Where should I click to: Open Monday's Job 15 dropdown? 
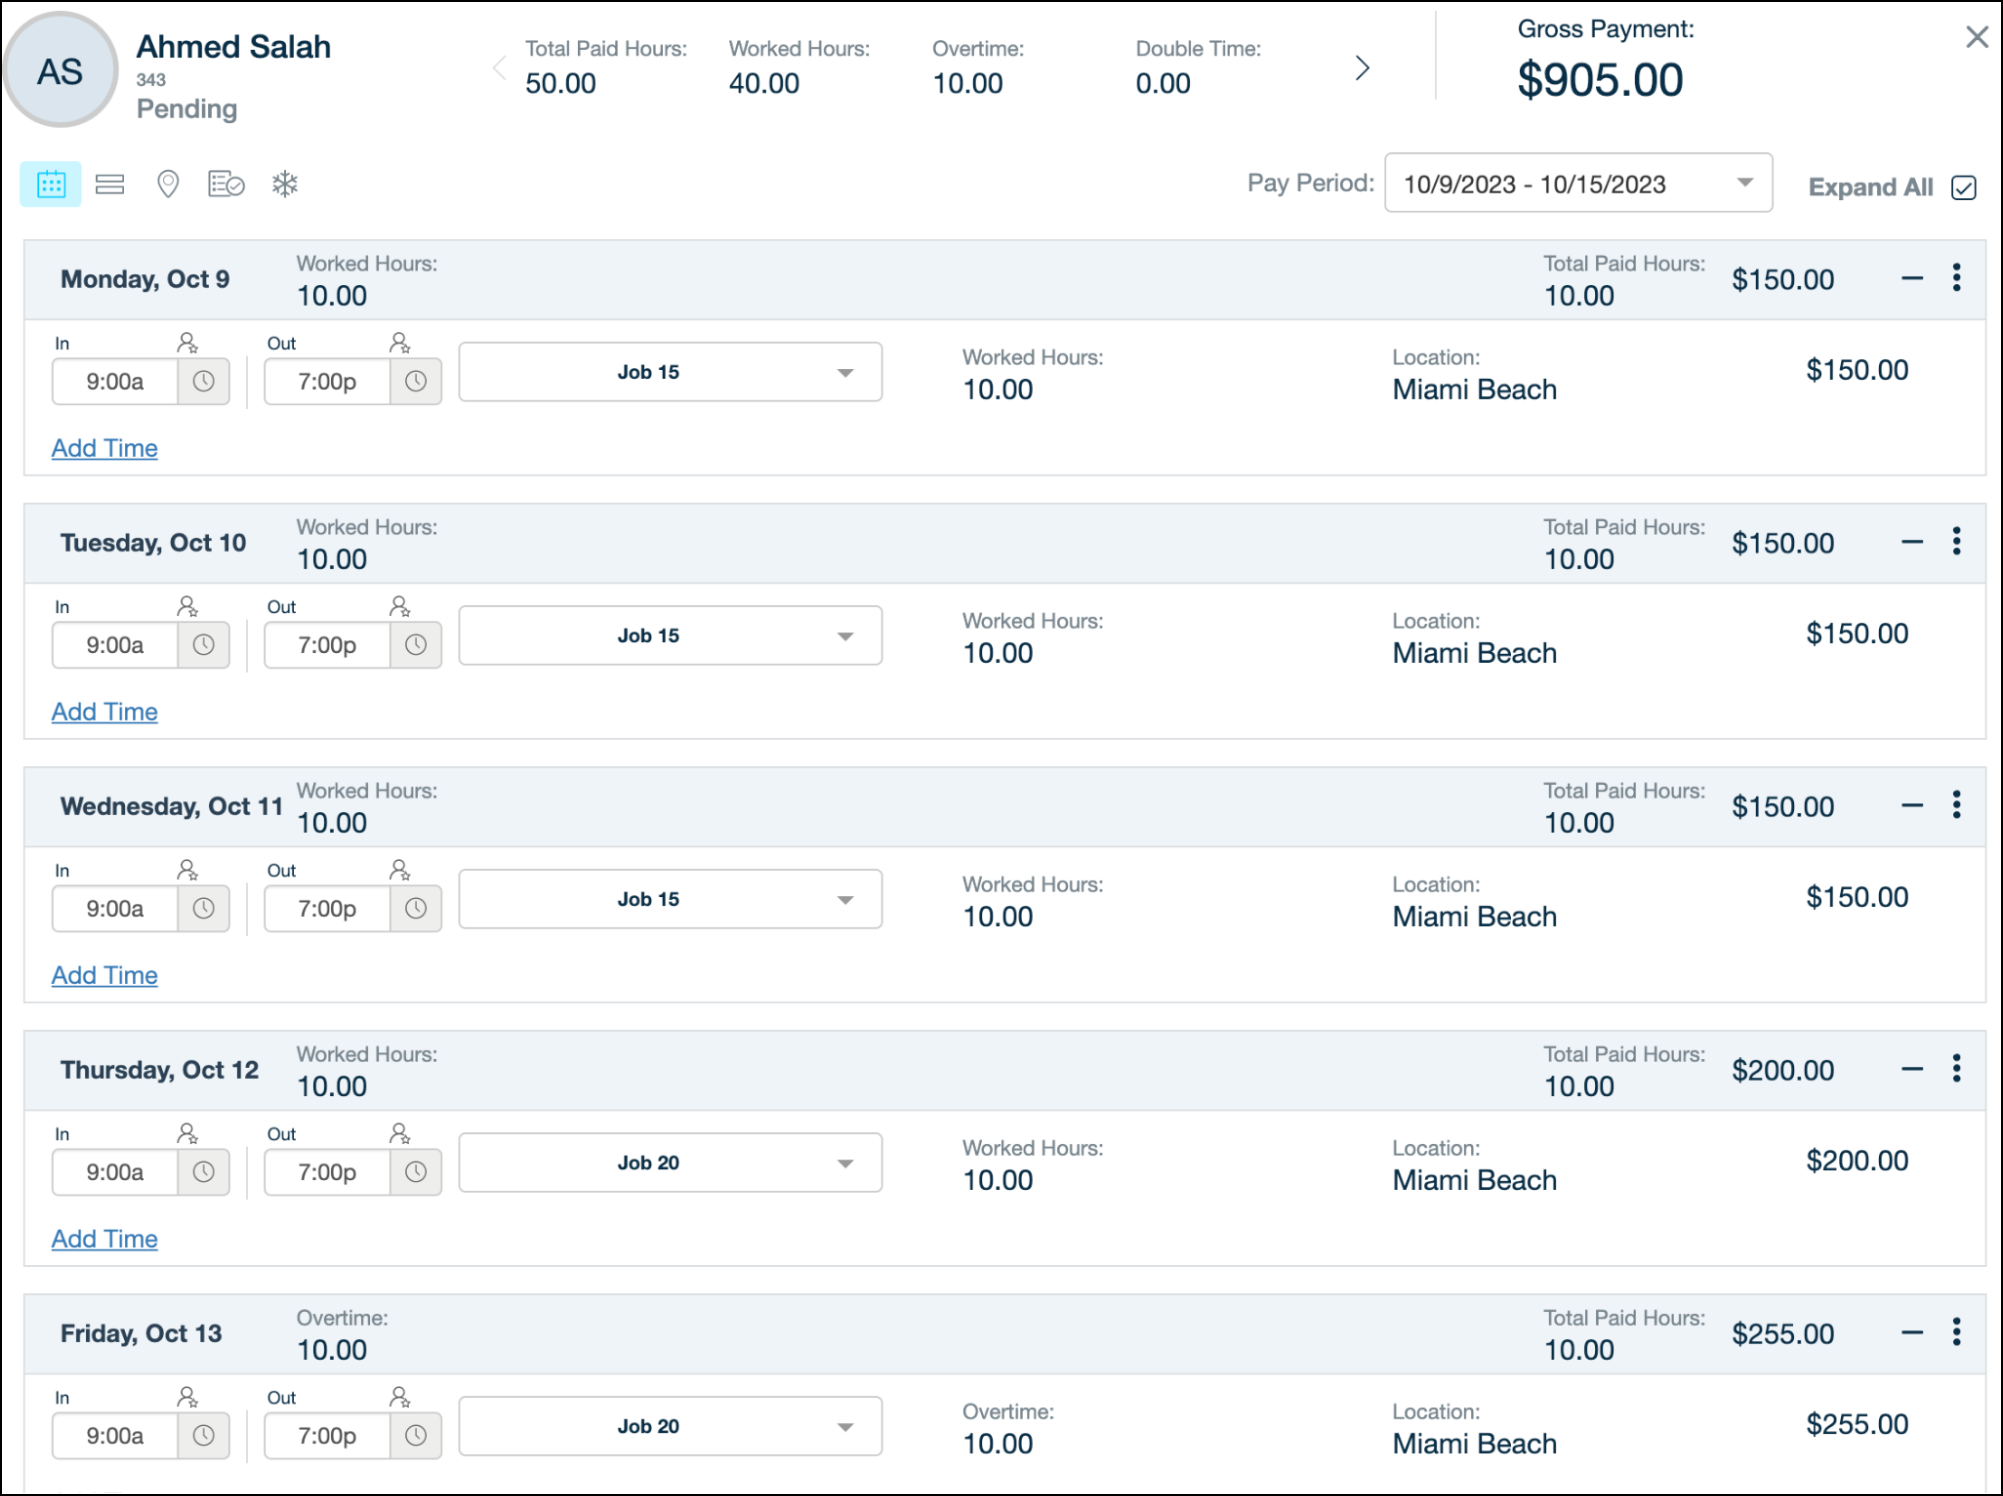click(x=670, y=372)
